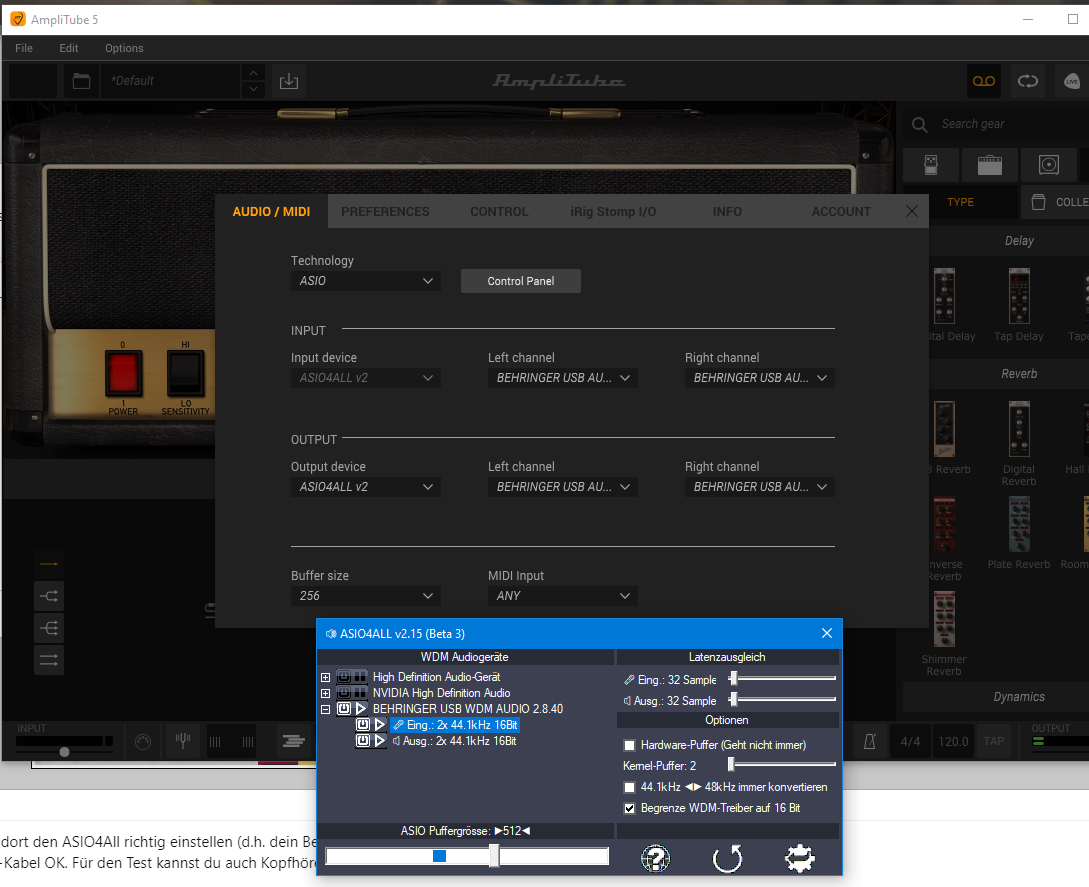Open the Input Left channel dropdown

point(563,379)
